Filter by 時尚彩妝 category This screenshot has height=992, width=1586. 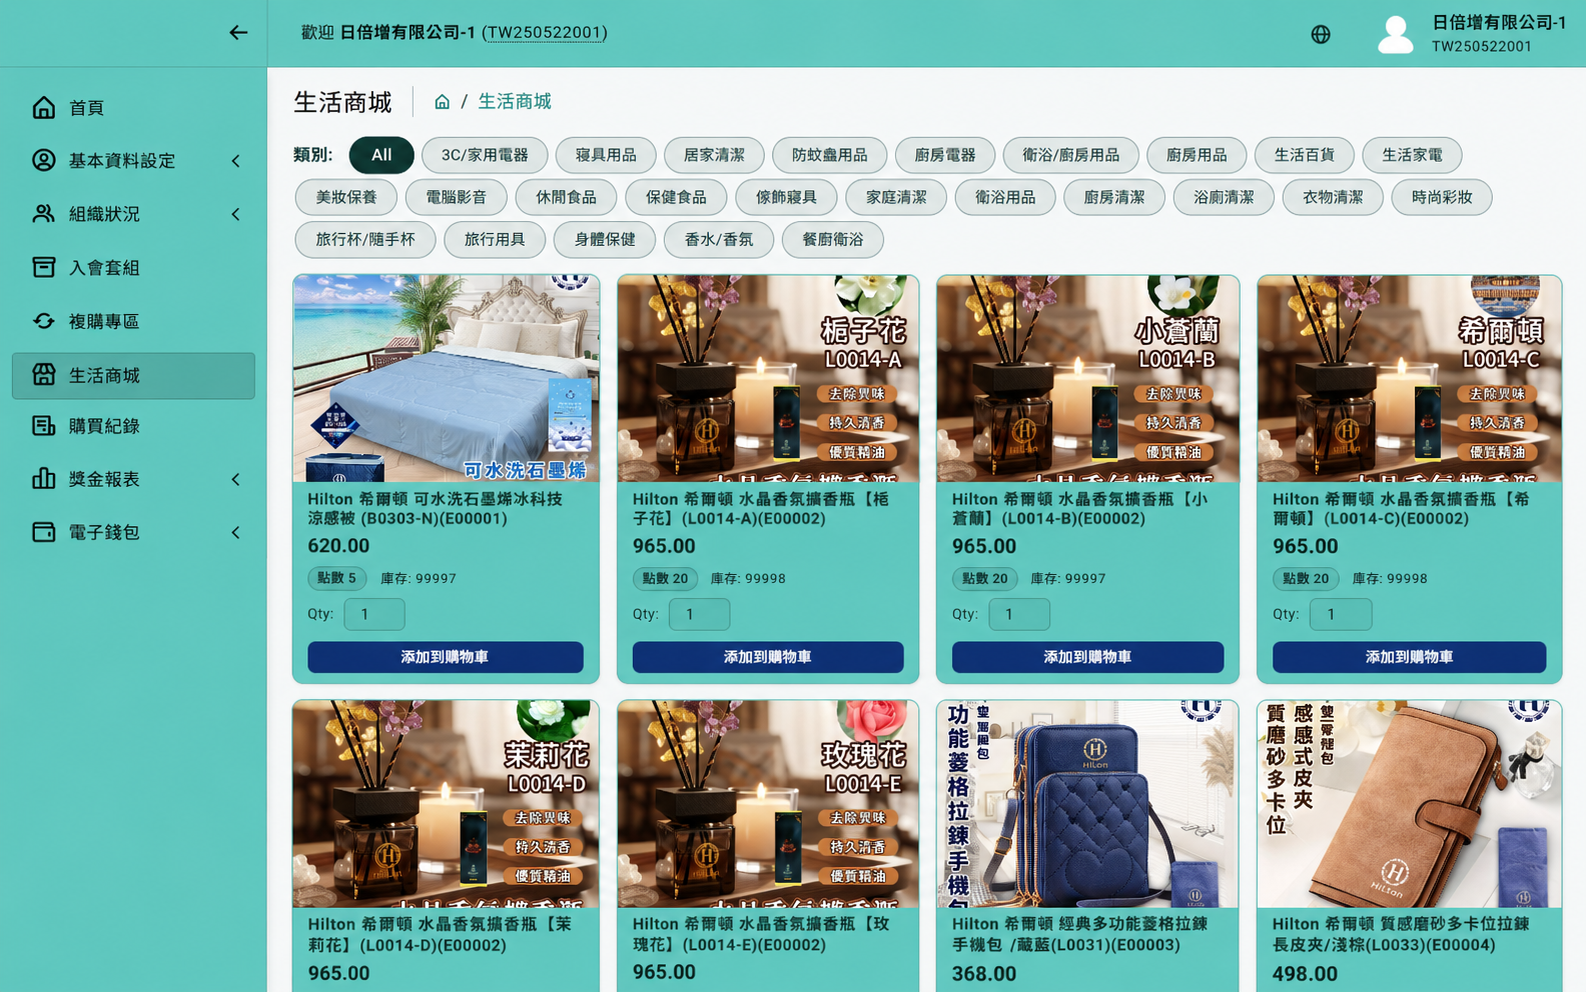1442,197
